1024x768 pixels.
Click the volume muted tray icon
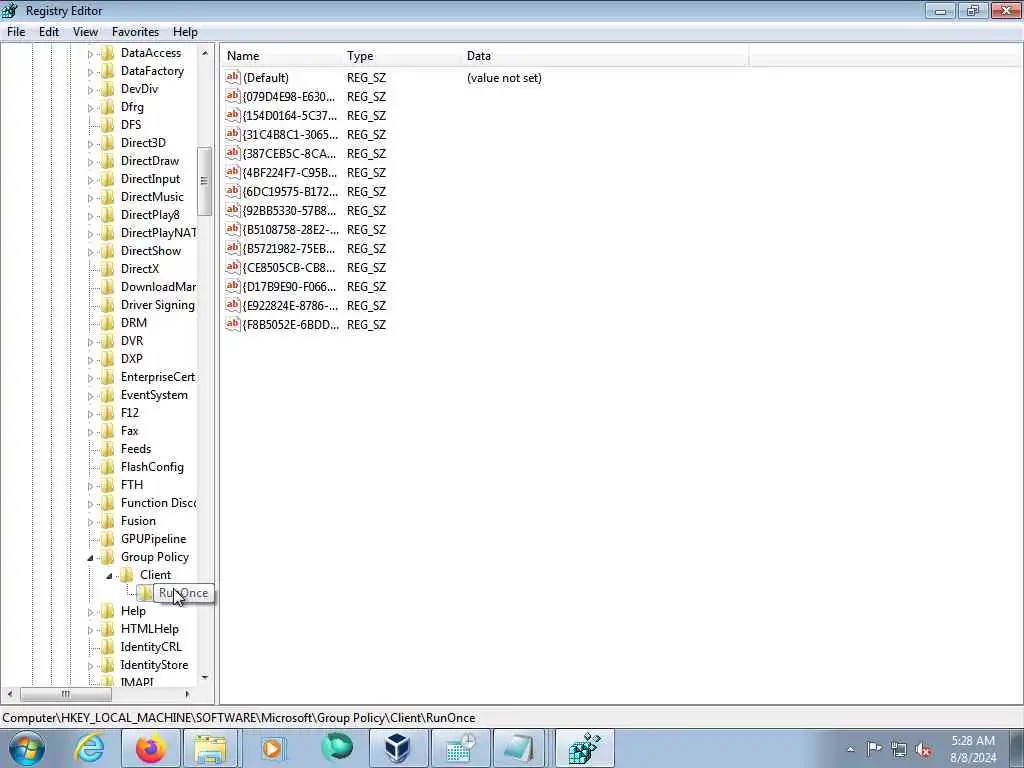click(x=923, y=750)
